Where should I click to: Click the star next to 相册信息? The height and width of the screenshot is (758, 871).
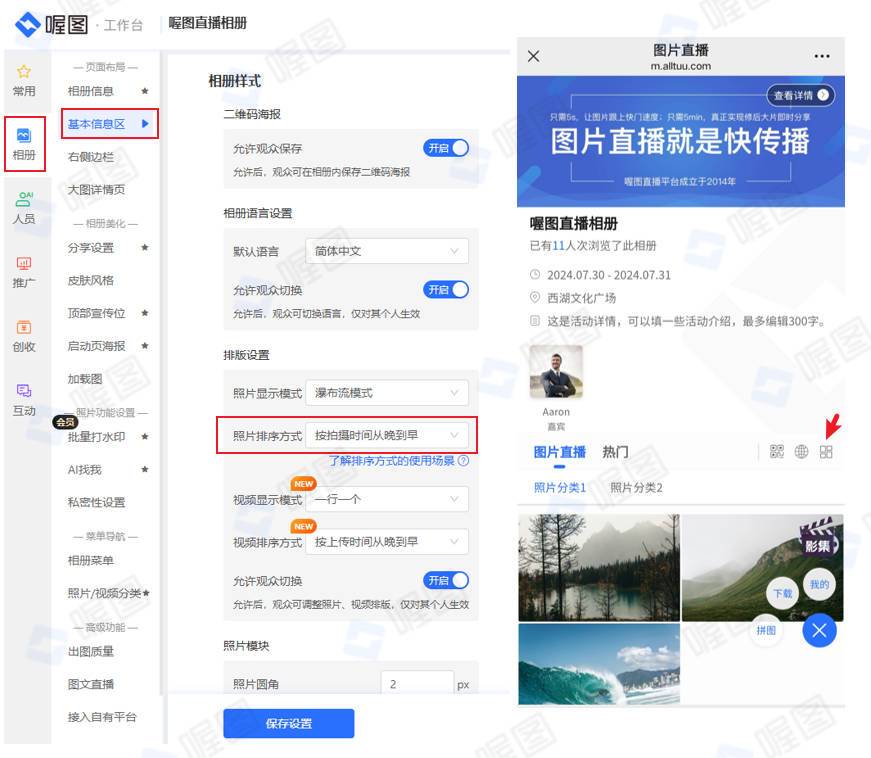click(145, 91)
